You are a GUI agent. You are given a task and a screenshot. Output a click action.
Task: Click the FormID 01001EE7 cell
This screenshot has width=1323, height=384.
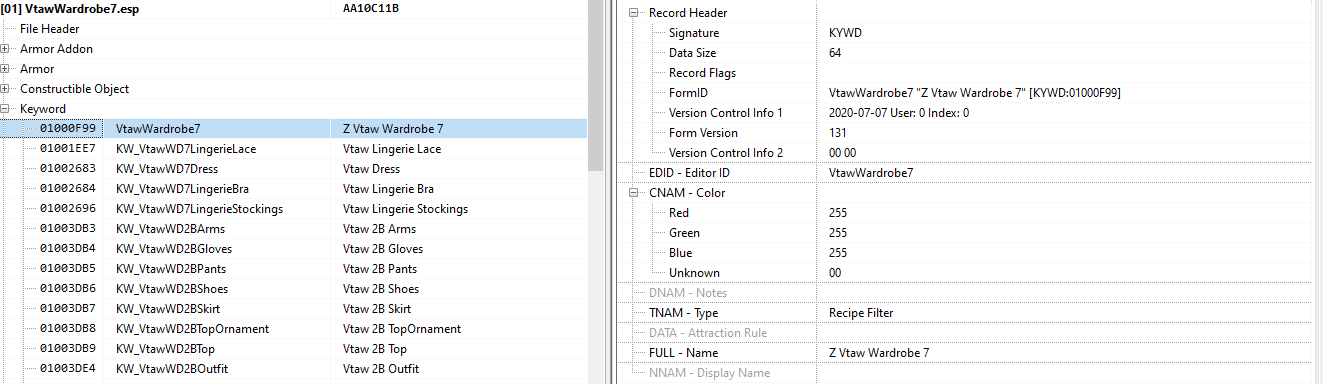68,149
